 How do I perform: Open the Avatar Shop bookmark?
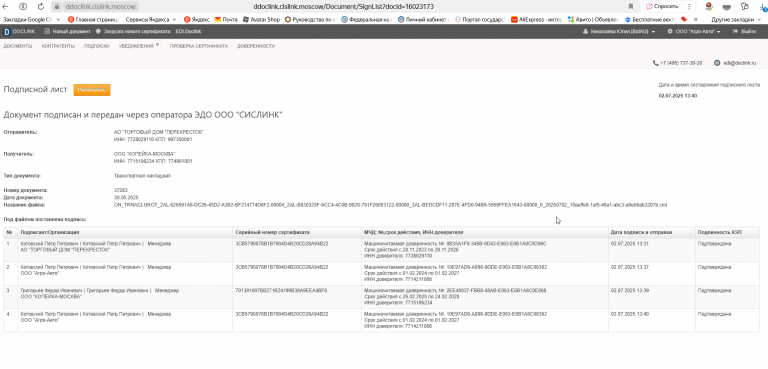[x=261, y=20]
